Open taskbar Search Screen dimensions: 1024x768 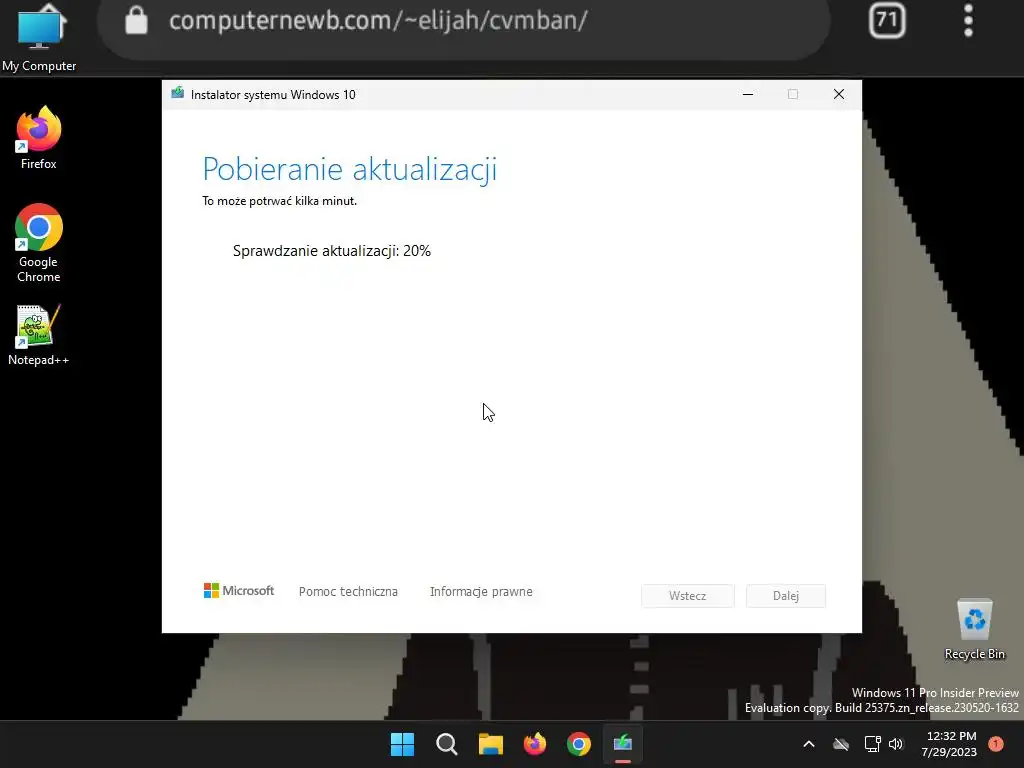click(x=447, y=744)
